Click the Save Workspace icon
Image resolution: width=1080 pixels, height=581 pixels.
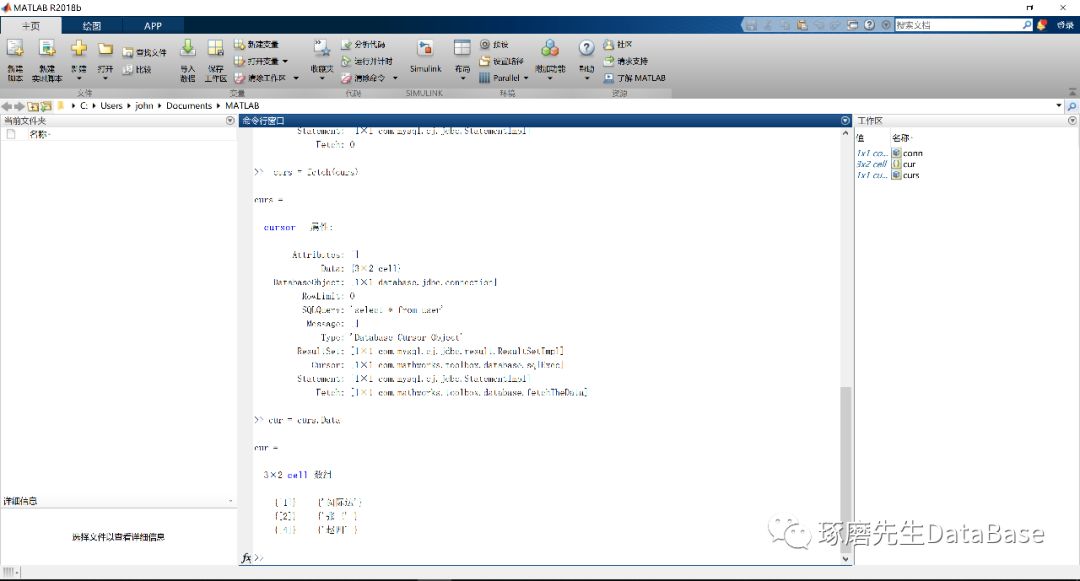tap(216, 48)
